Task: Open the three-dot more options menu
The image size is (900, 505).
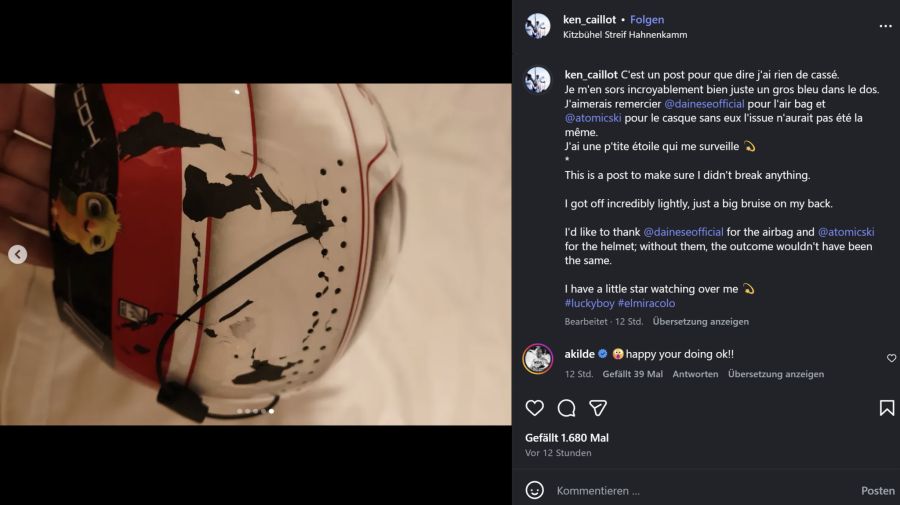Action: tap(884, 27)
